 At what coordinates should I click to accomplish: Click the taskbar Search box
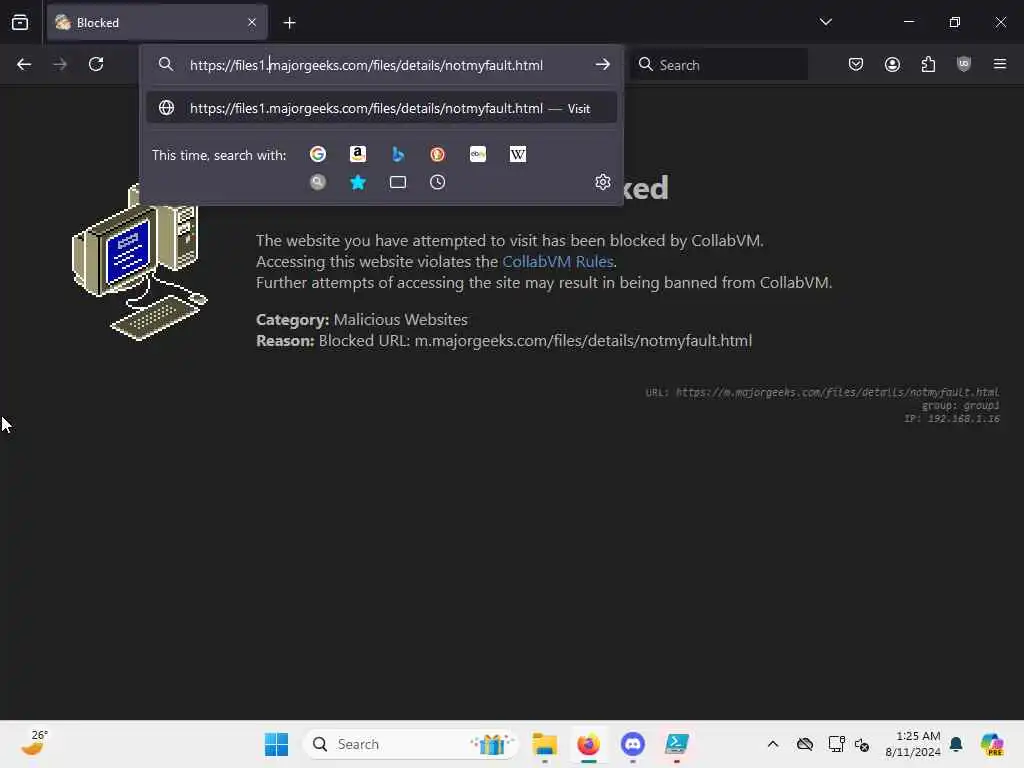(411, 744)
